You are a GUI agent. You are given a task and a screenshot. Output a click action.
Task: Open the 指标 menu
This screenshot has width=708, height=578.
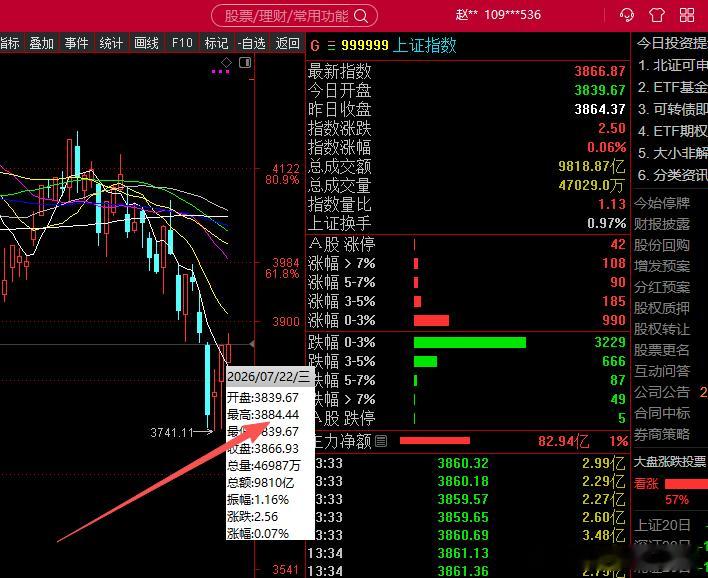click(10, 43)
